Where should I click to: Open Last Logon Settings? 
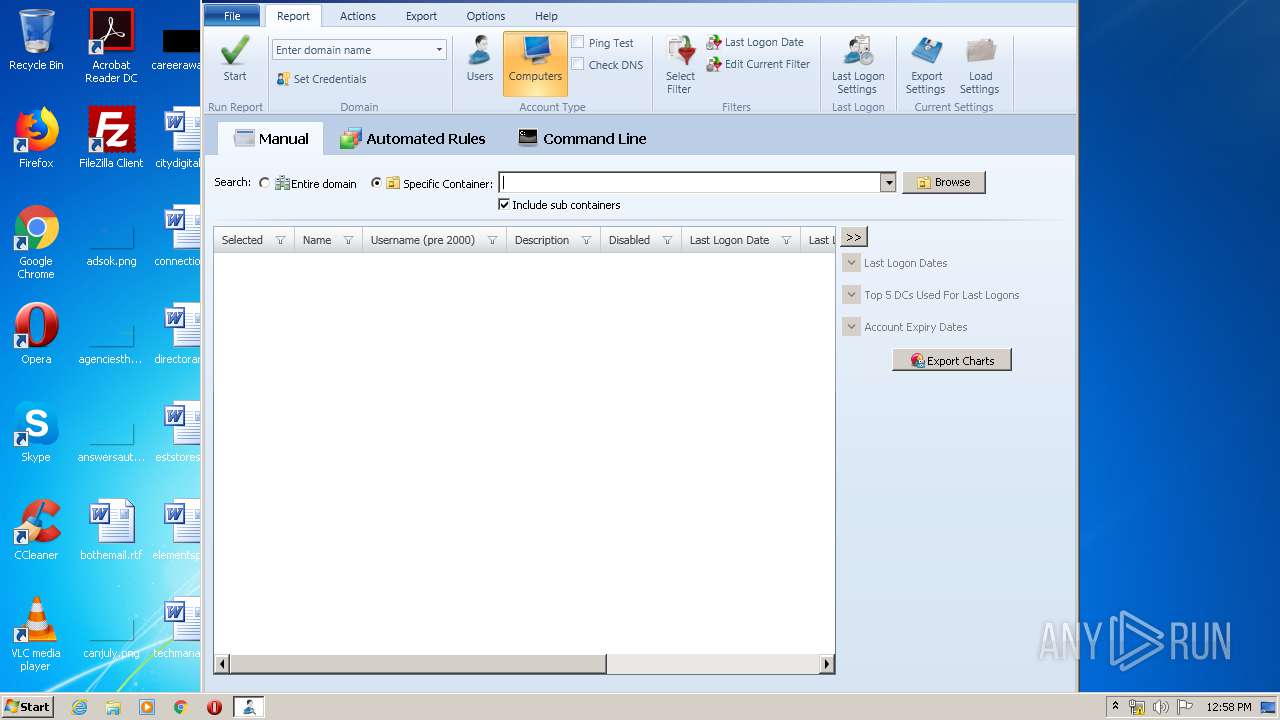click(858, 65)
